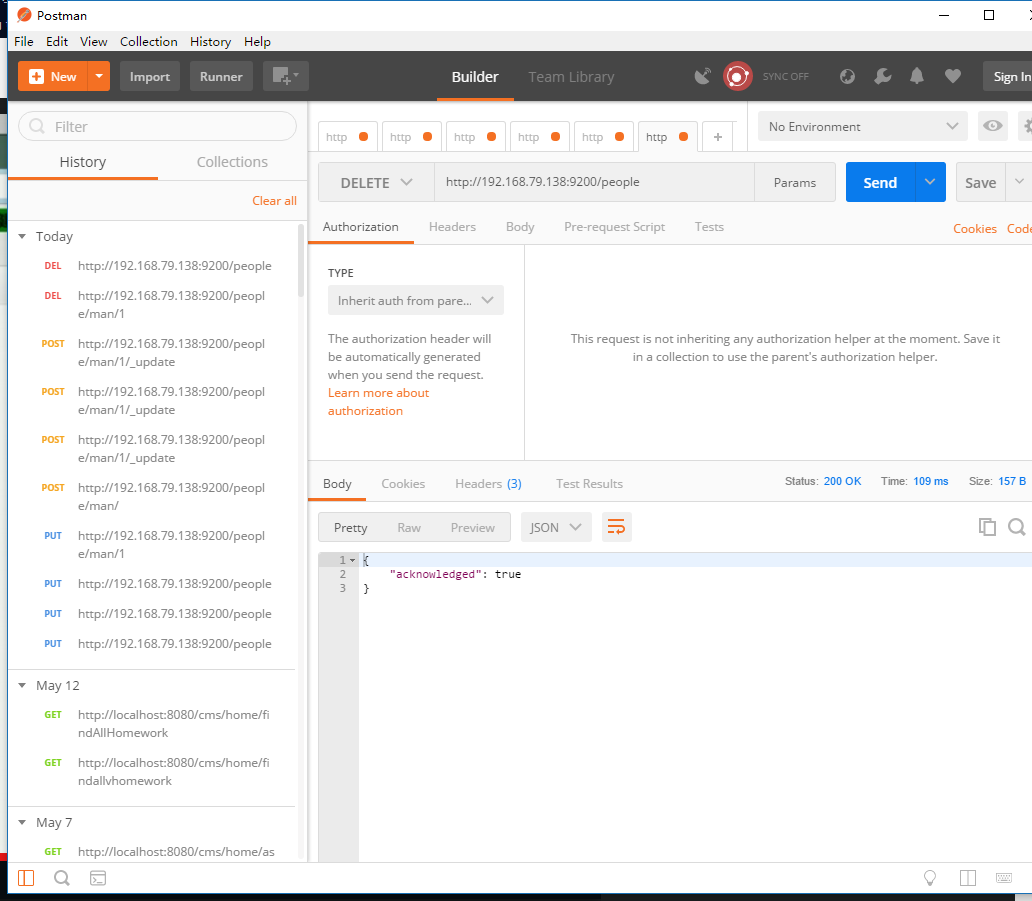Open the Headers tab of the request
1032x901 pixels.
[x=452, y=227]
